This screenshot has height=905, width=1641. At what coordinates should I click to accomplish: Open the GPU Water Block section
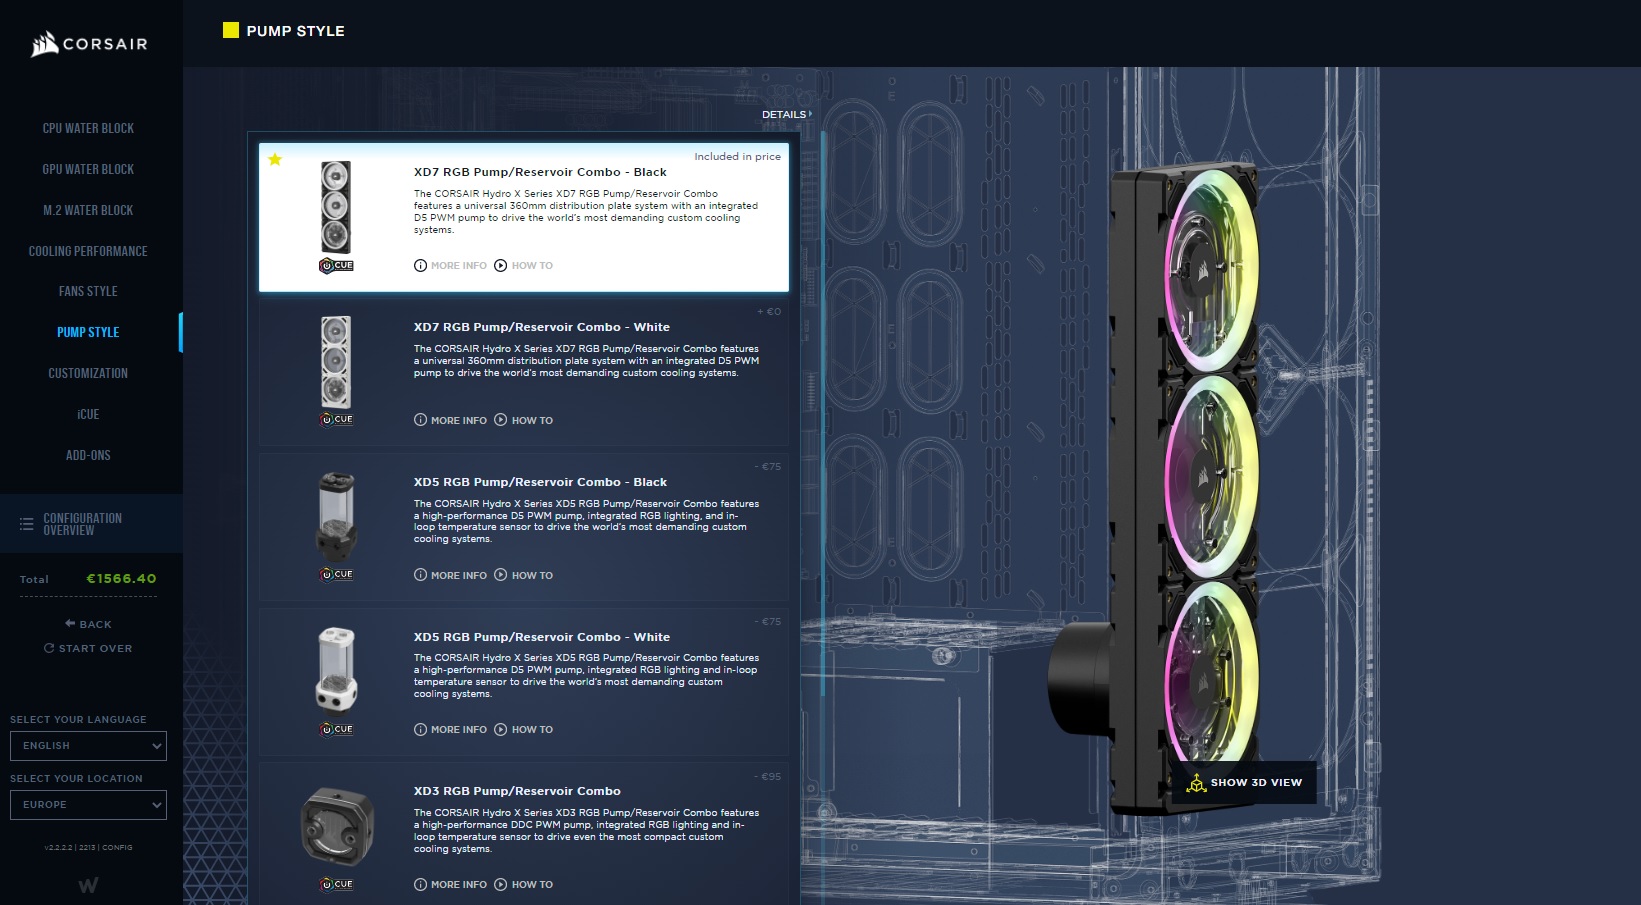tap(88, 169)
